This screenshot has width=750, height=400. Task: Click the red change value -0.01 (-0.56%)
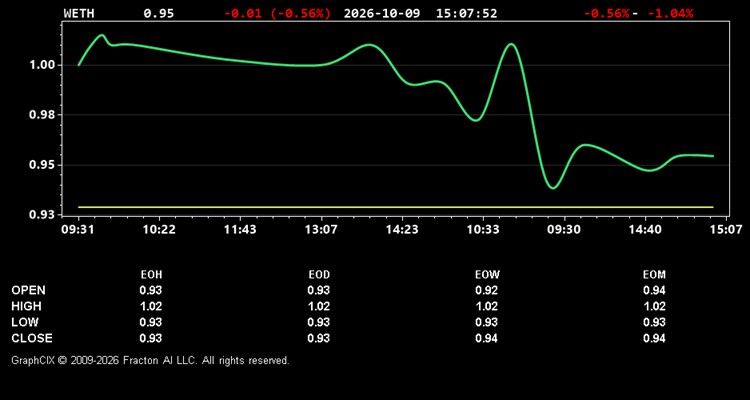point(277,13)
